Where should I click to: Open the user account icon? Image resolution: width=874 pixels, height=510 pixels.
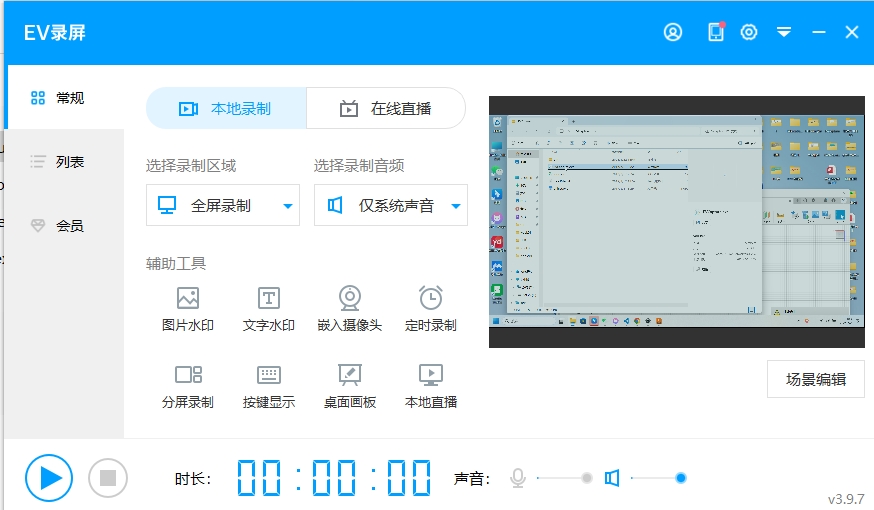(673, 32)
